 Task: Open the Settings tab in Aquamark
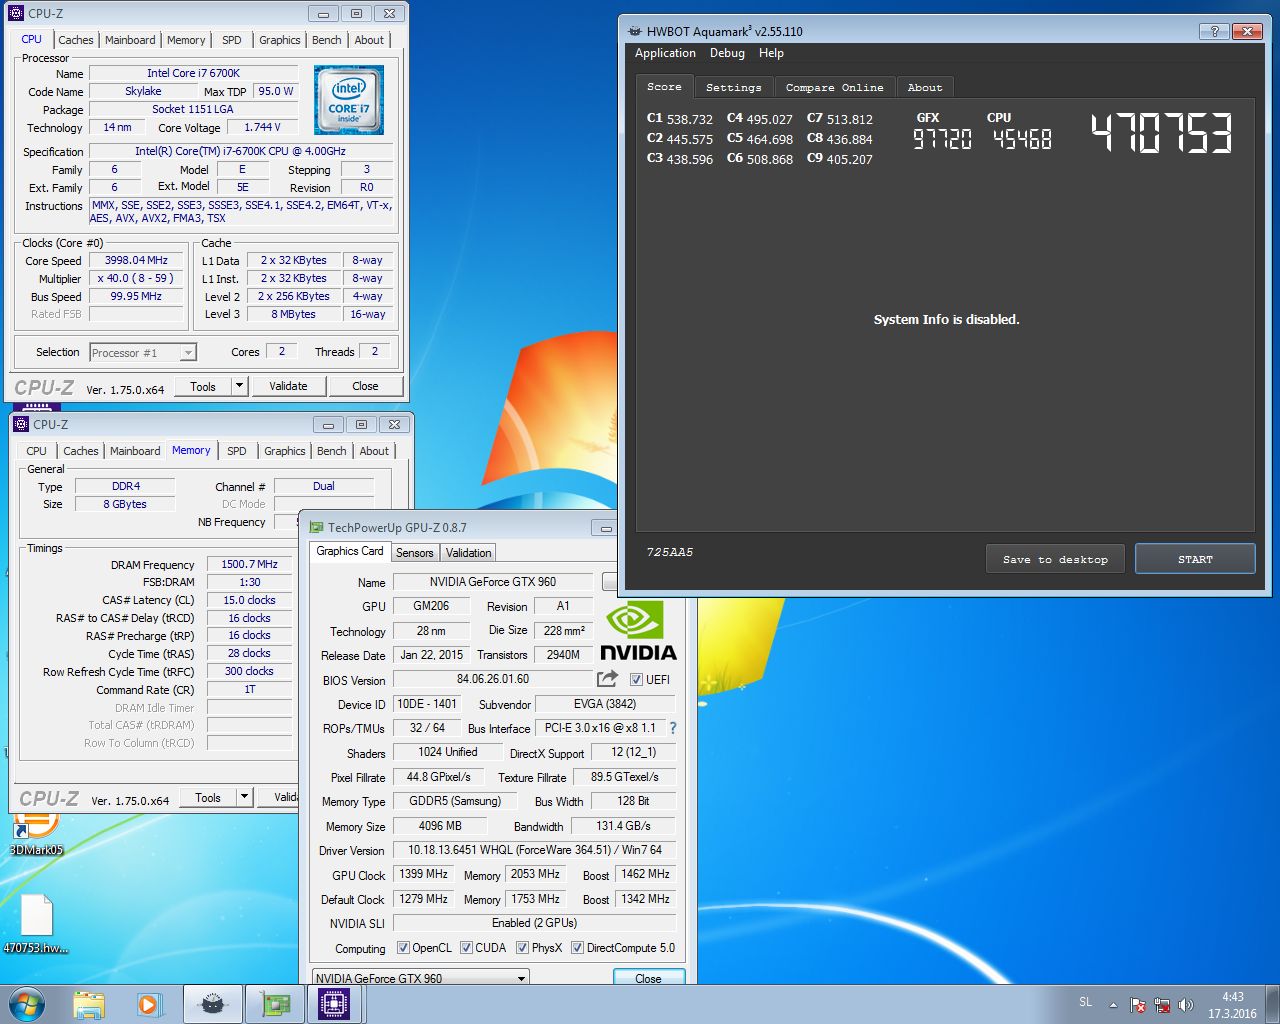point(734,88)
